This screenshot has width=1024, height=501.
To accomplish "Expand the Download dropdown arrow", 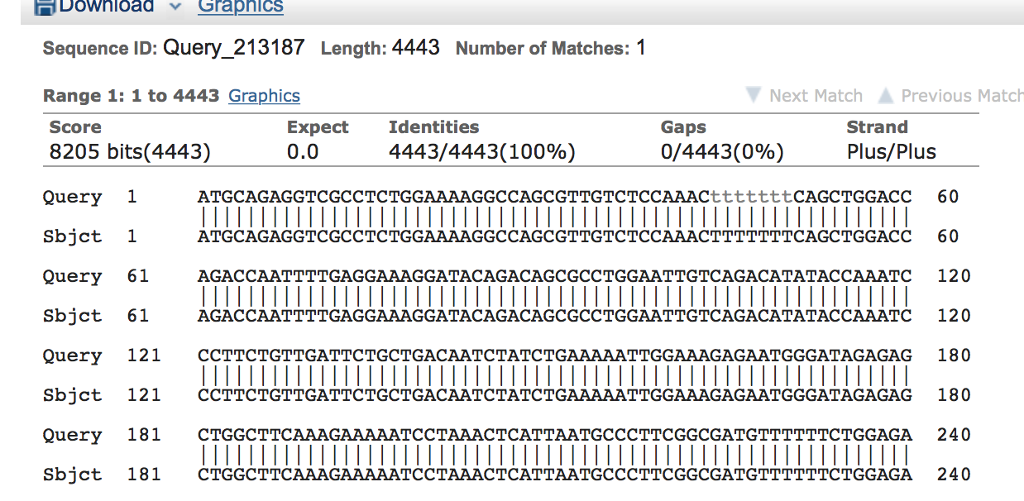I will coord(176,7).
